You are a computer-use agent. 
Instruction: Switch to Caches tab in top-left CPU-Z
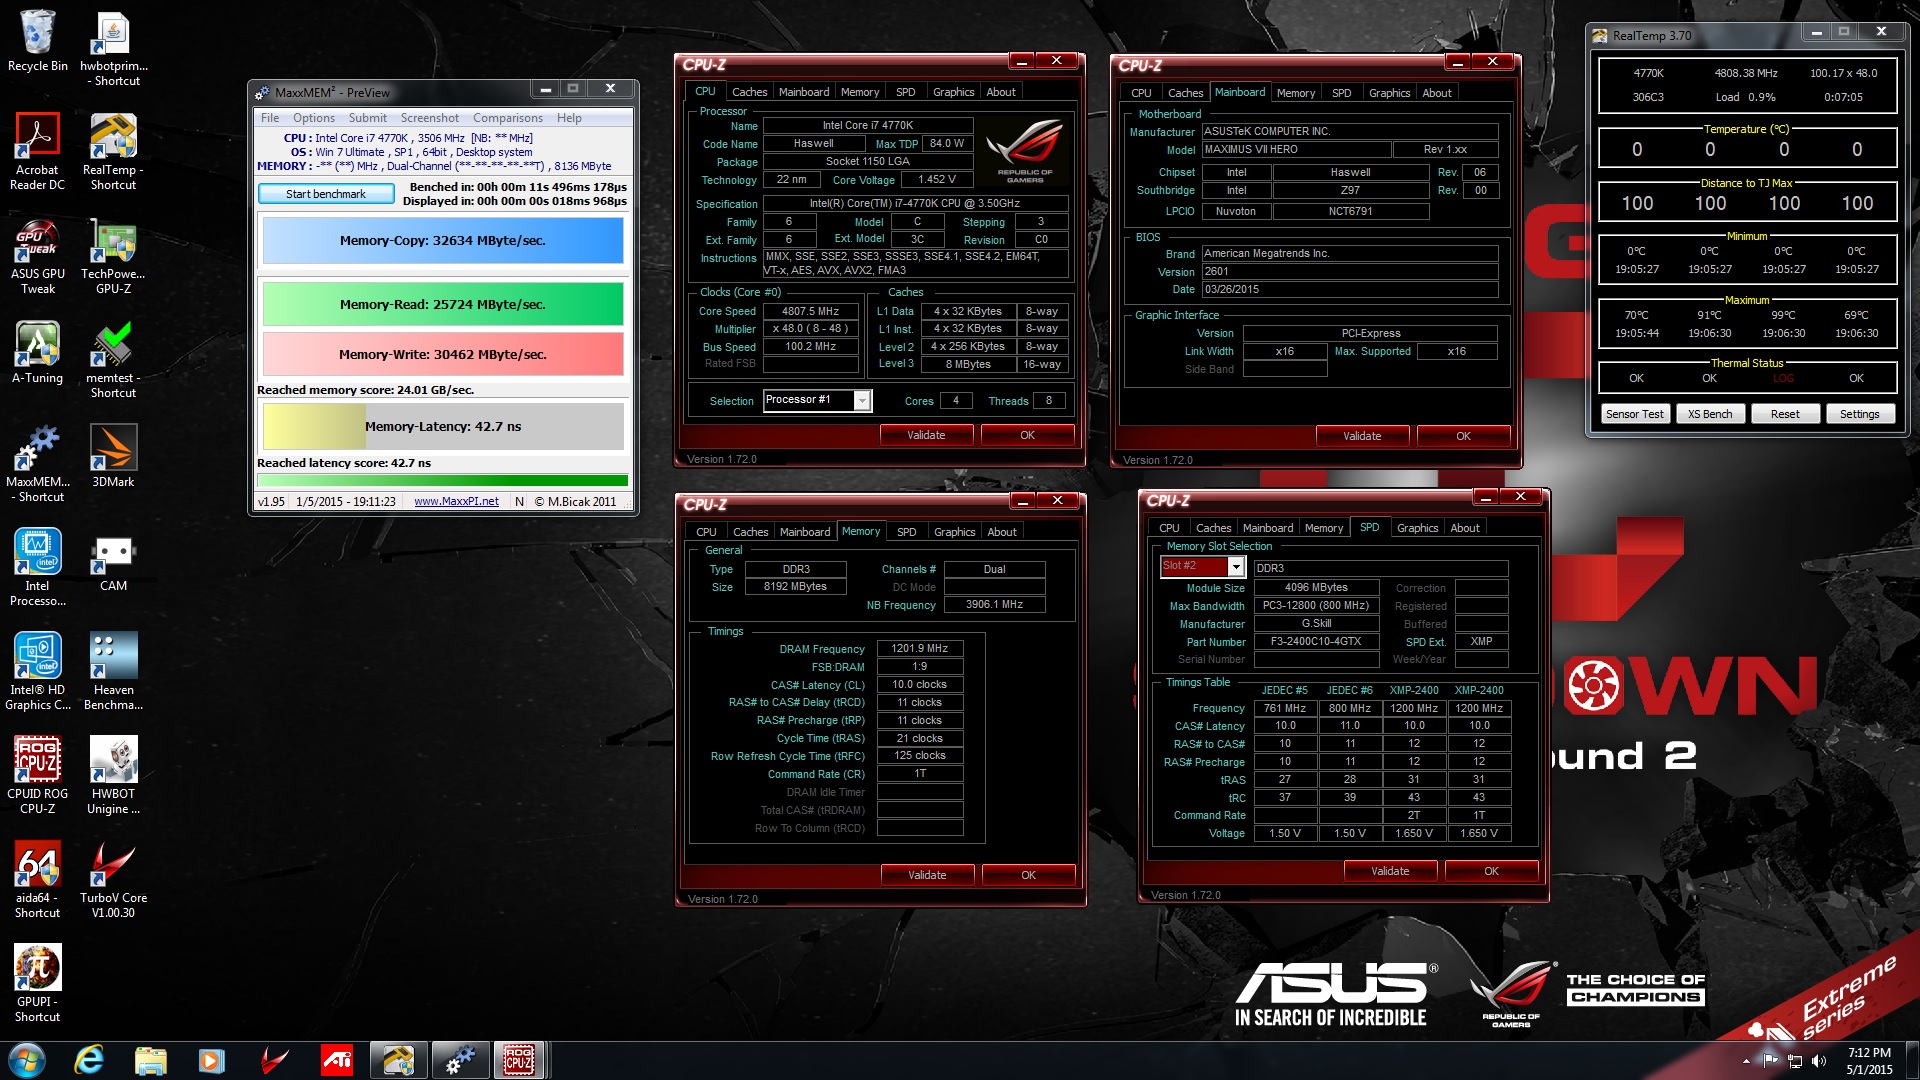(x=749, y=92)
